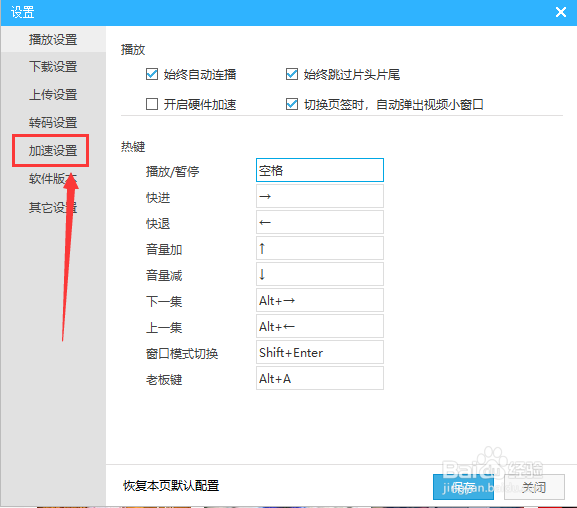Switch to 下载设置 tab
The image size is (577, 508).
(53, 67)
